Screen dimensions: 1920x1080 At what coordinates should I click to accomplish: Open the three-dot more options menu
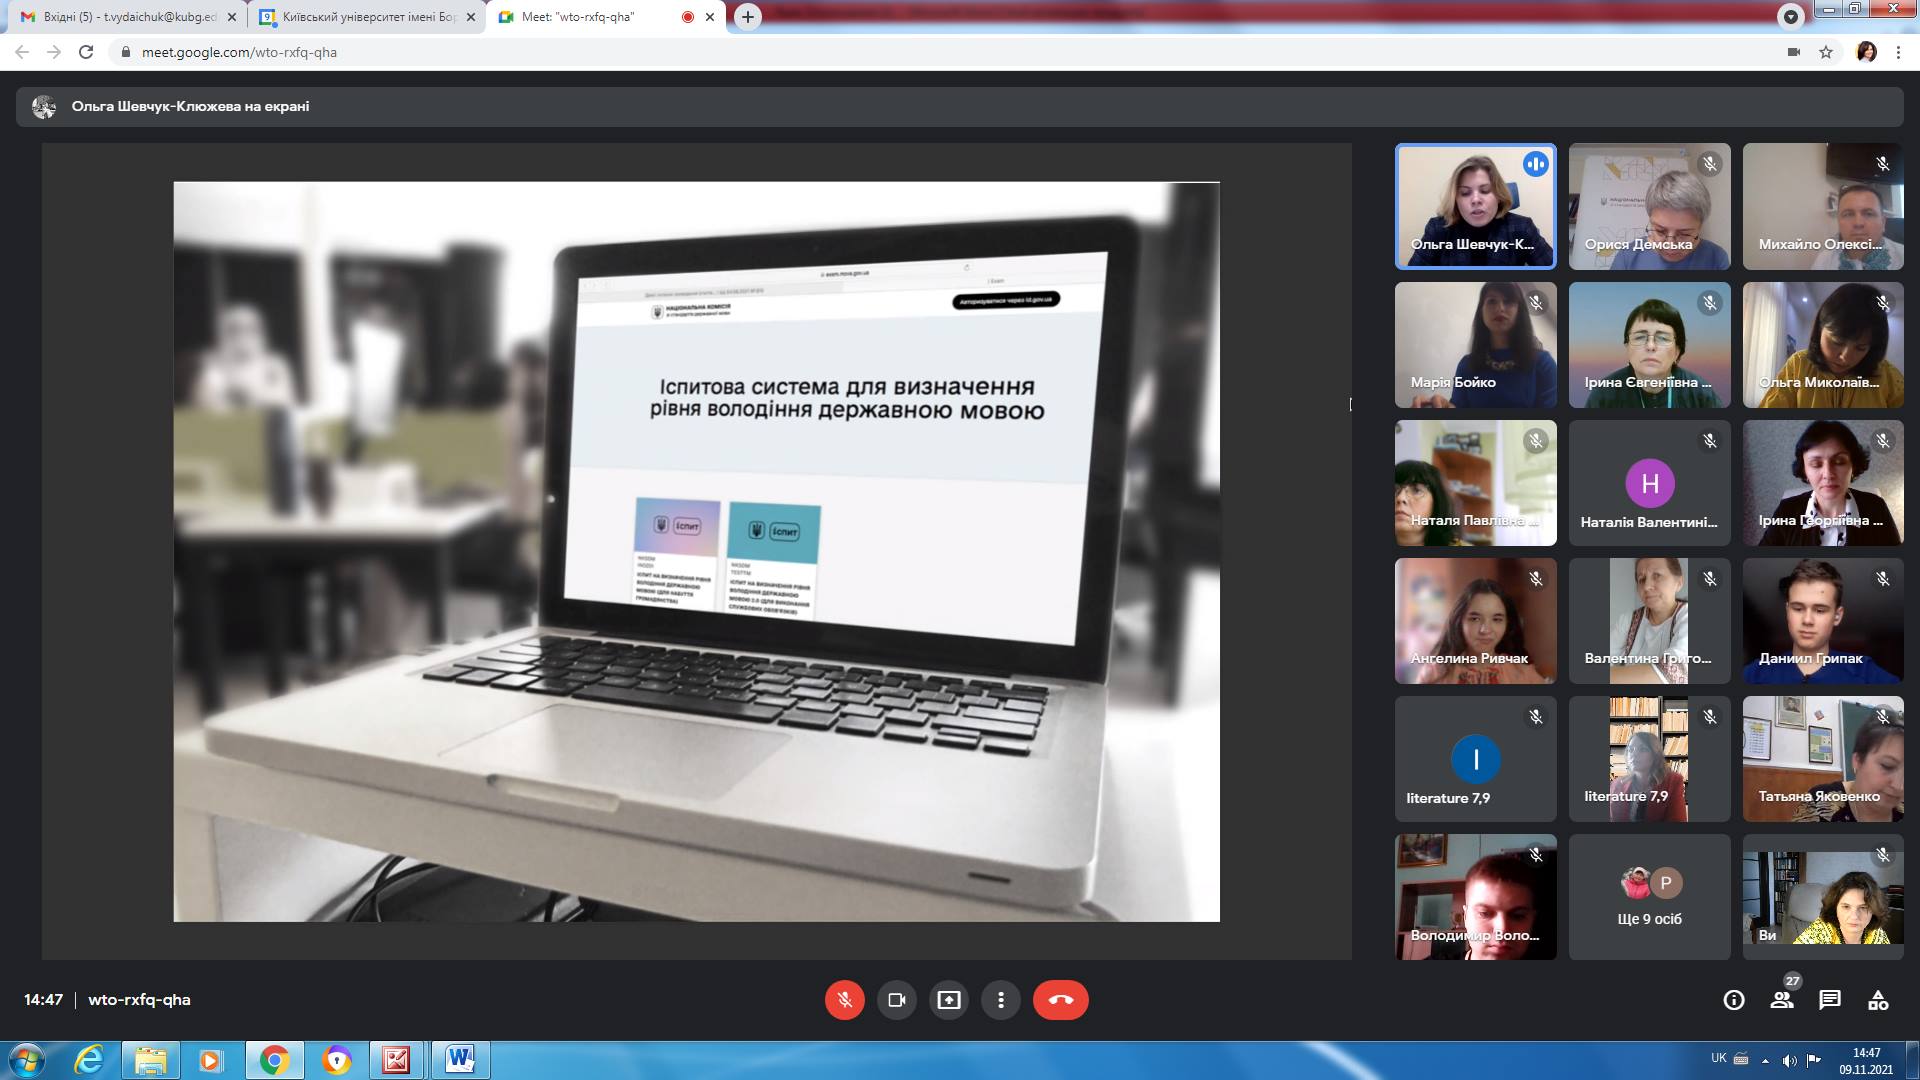point(1000,1000)
